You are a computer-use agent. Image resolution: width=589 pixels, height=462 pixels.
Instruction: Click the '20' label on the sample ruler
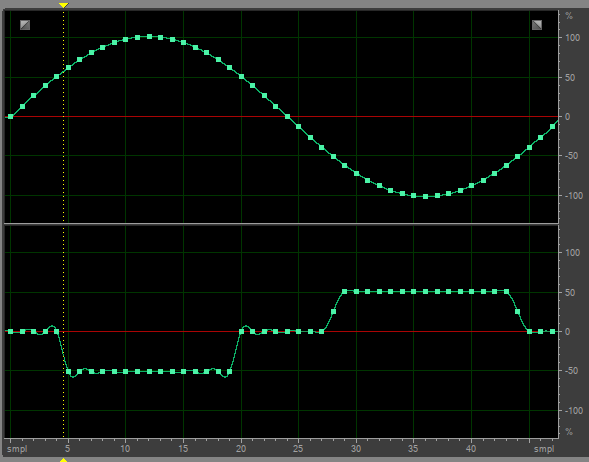(x=241, y=448)
